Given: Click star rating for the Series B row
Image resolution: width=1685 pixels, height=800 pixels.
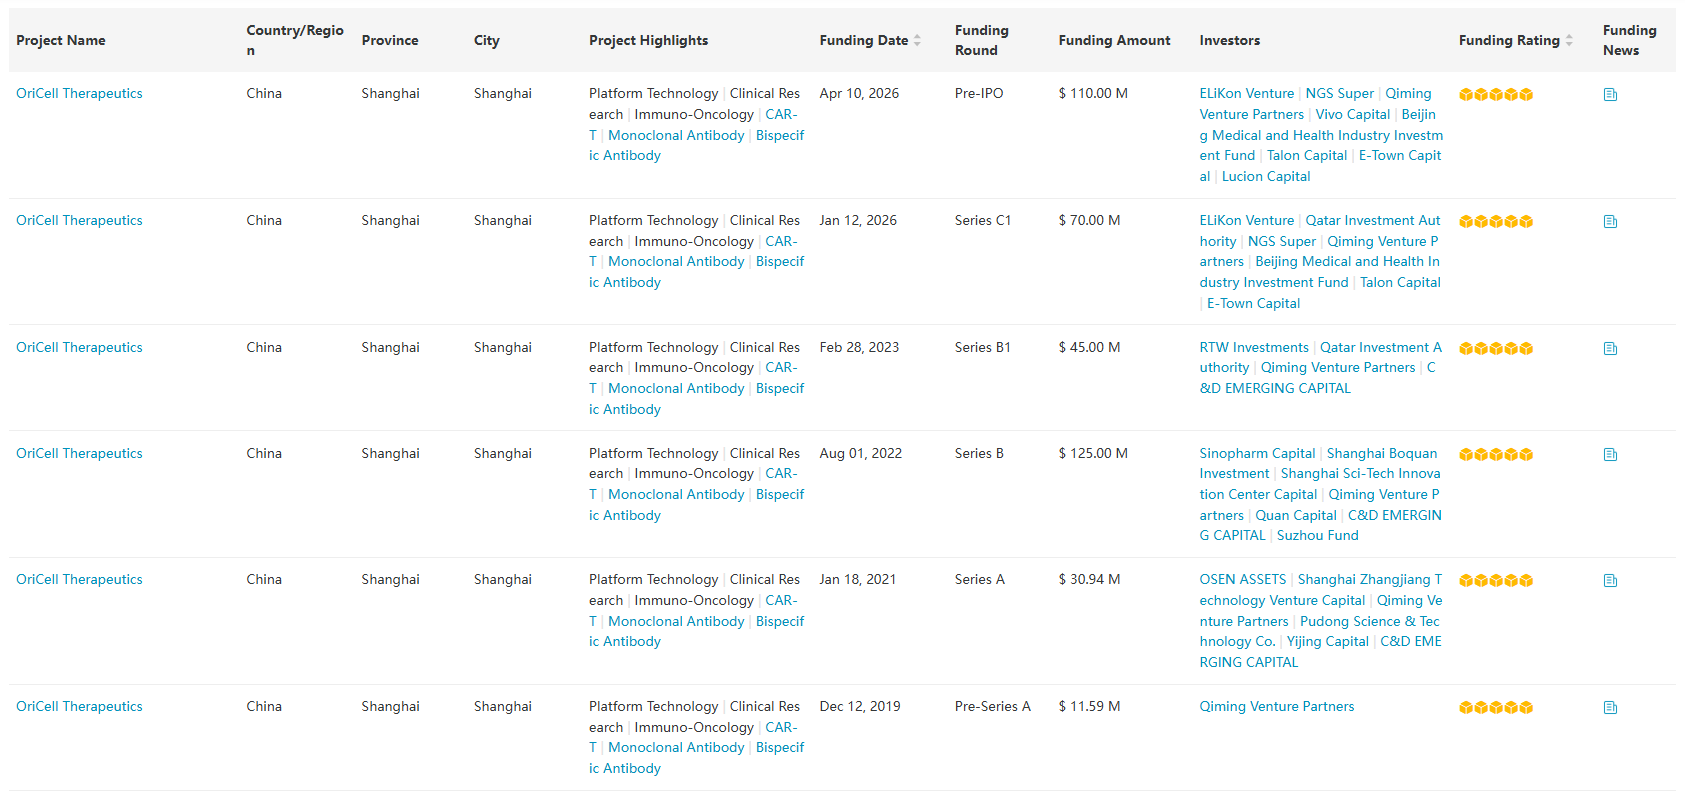Looking at the screenshot, I should pyautogui.click(x=1495, y=455).
